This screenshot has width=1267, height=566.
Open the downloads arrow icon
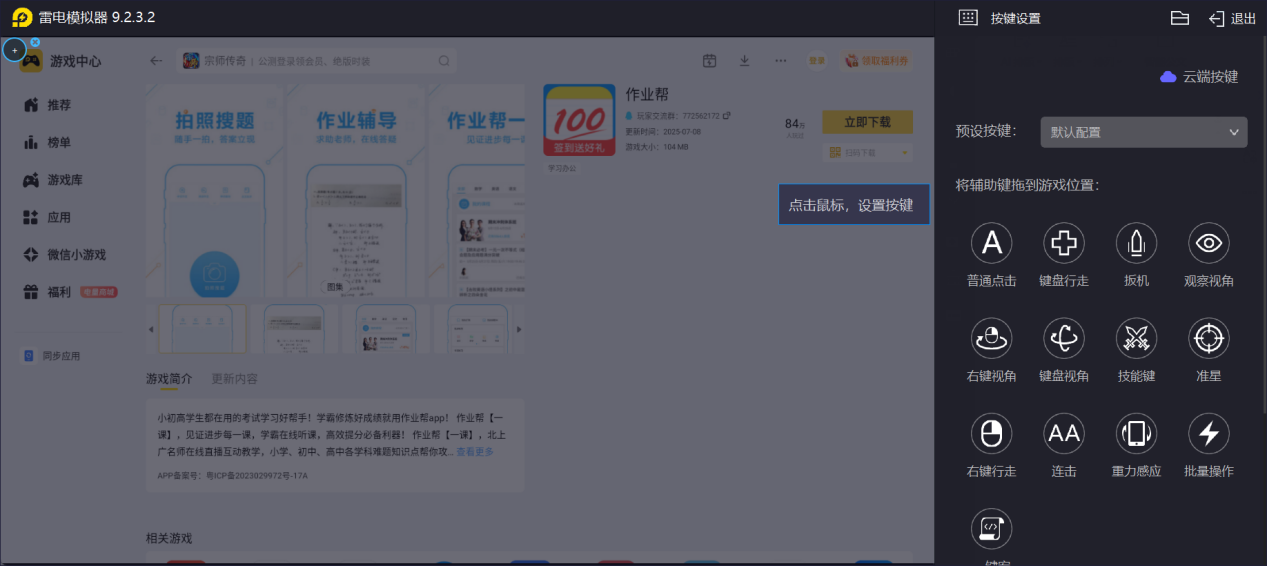(x=744, y=61)
